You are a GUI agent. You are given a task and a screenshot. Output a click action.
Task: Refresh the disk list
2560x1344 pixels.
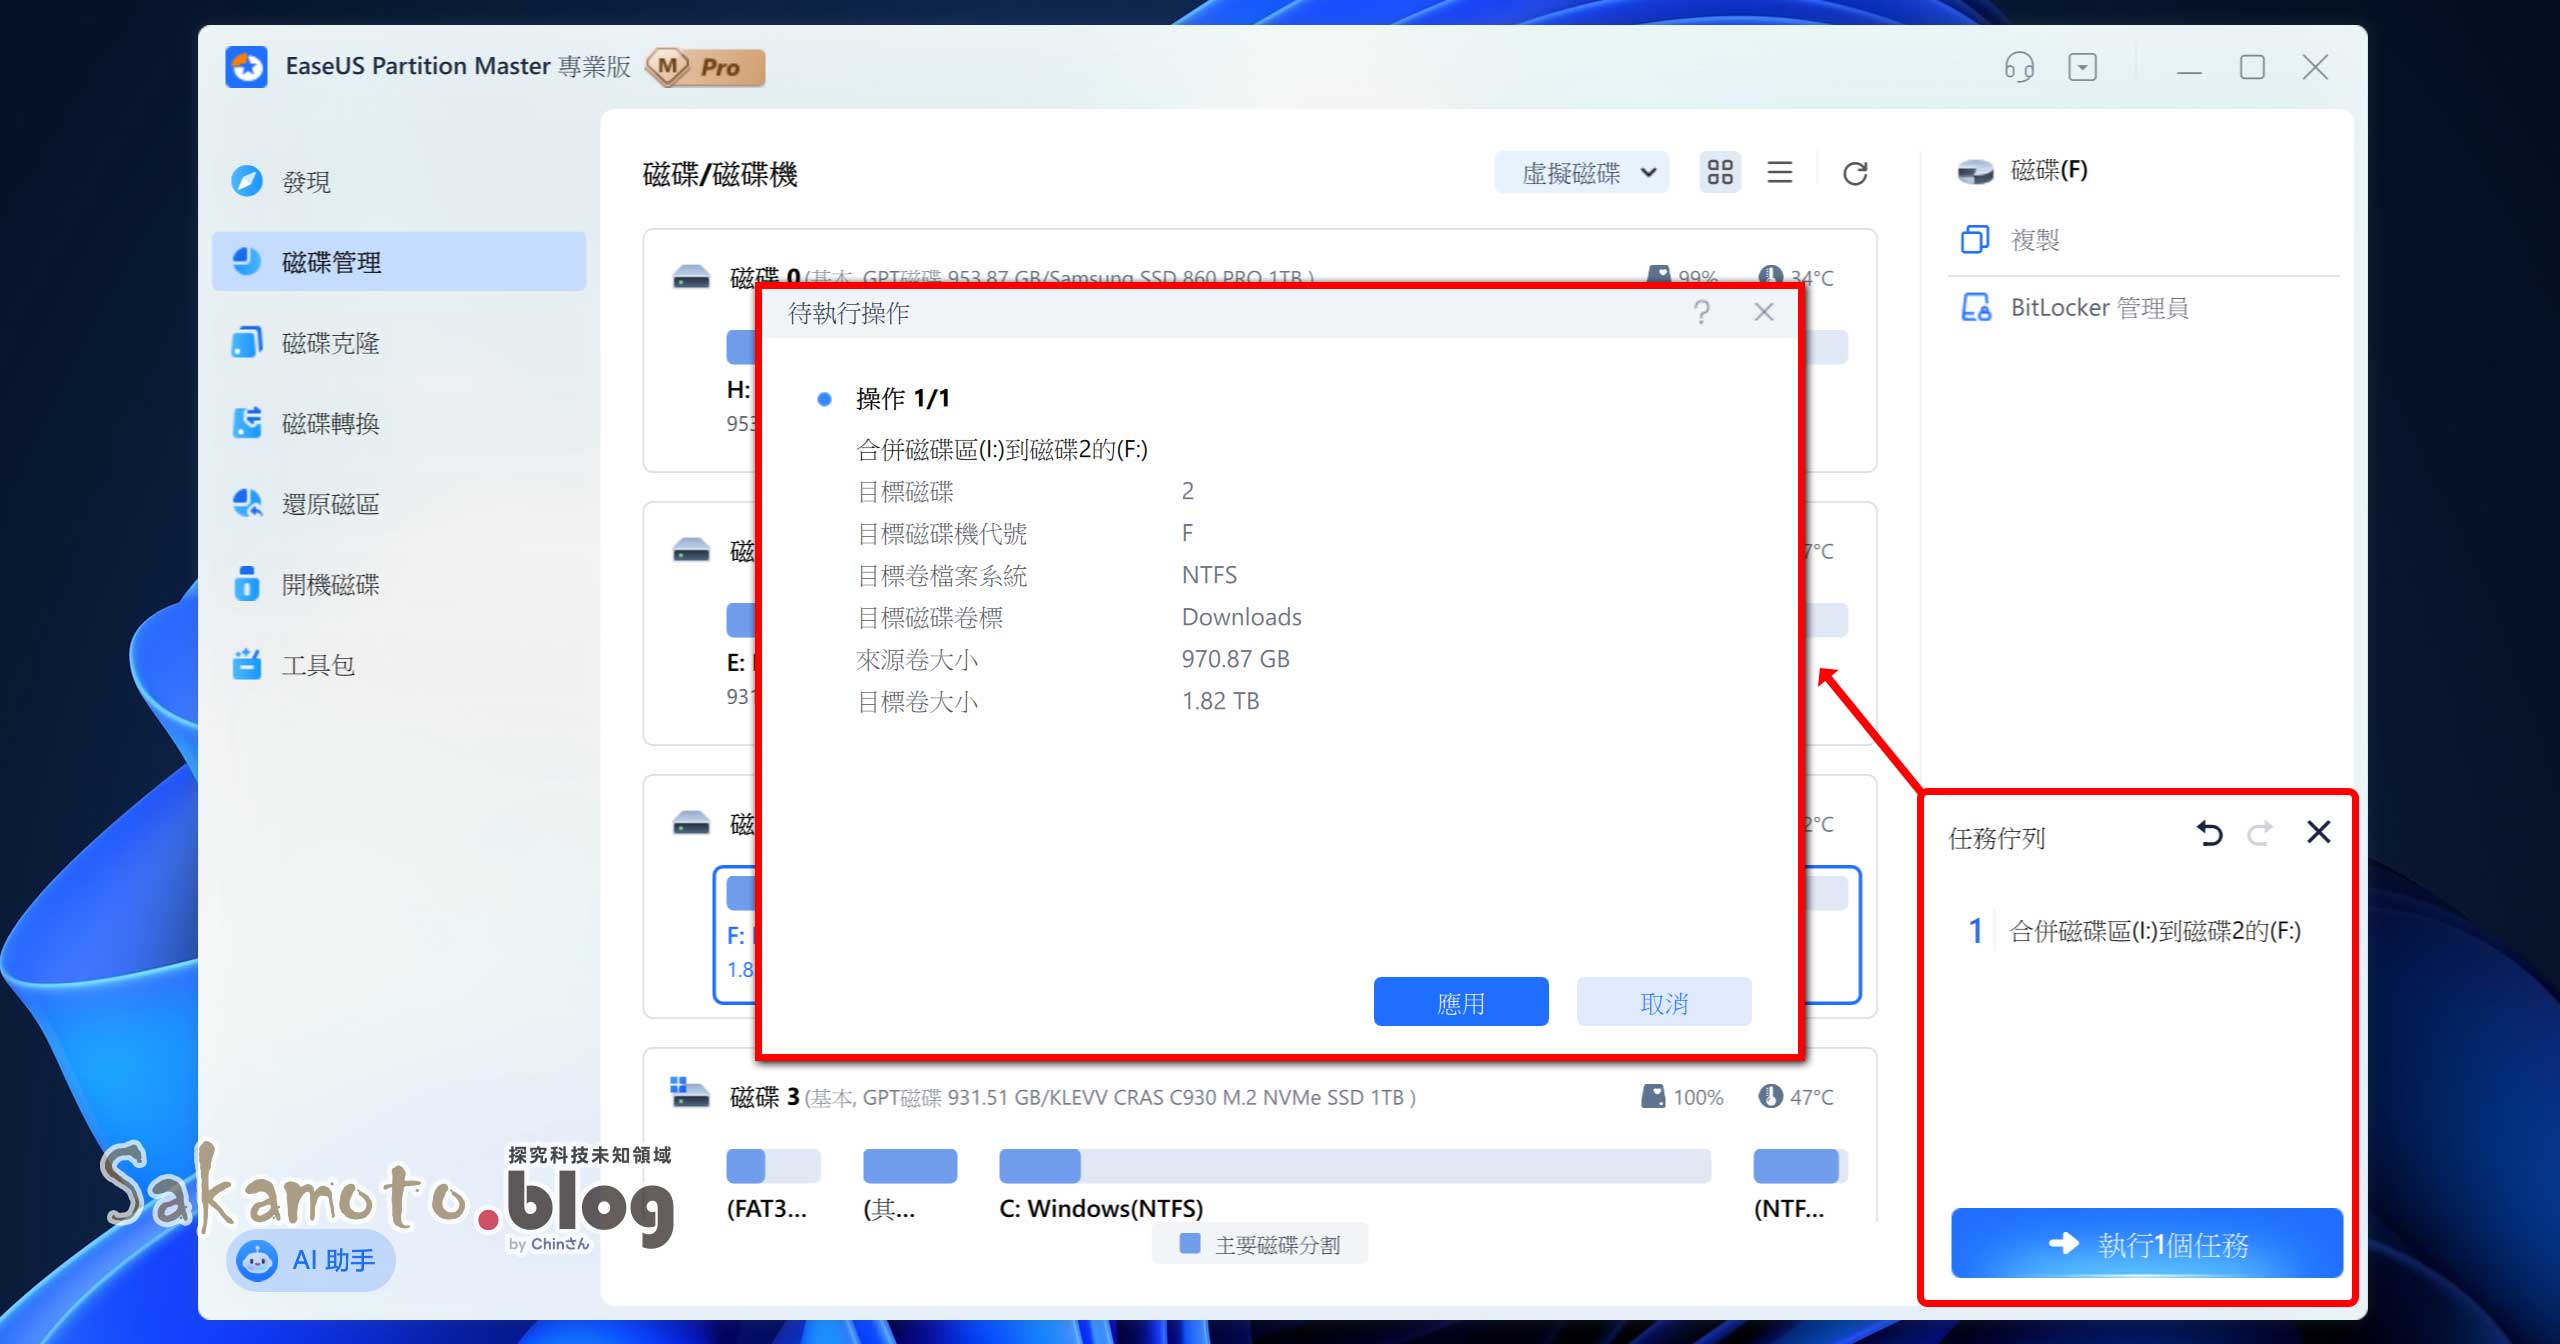click(x=1855, y=172)
